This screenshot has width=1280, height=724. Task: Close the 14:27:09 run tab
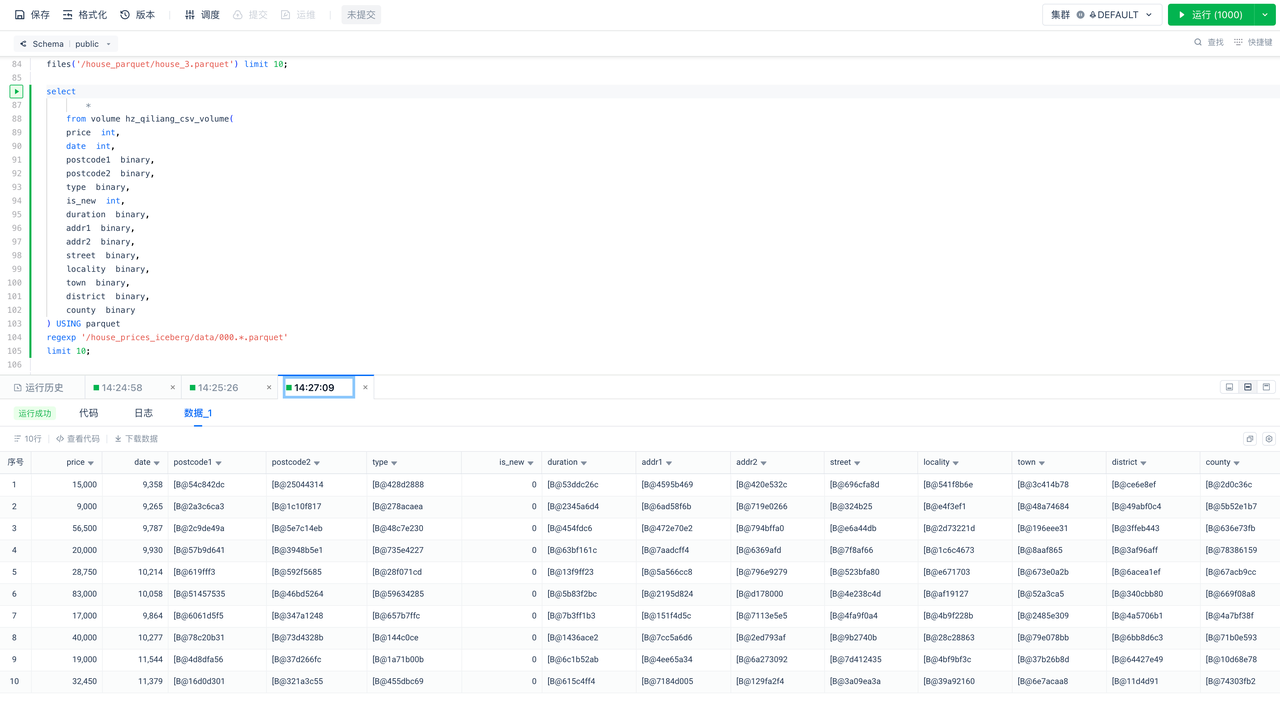pyautogui.click(x=365, y=388)
